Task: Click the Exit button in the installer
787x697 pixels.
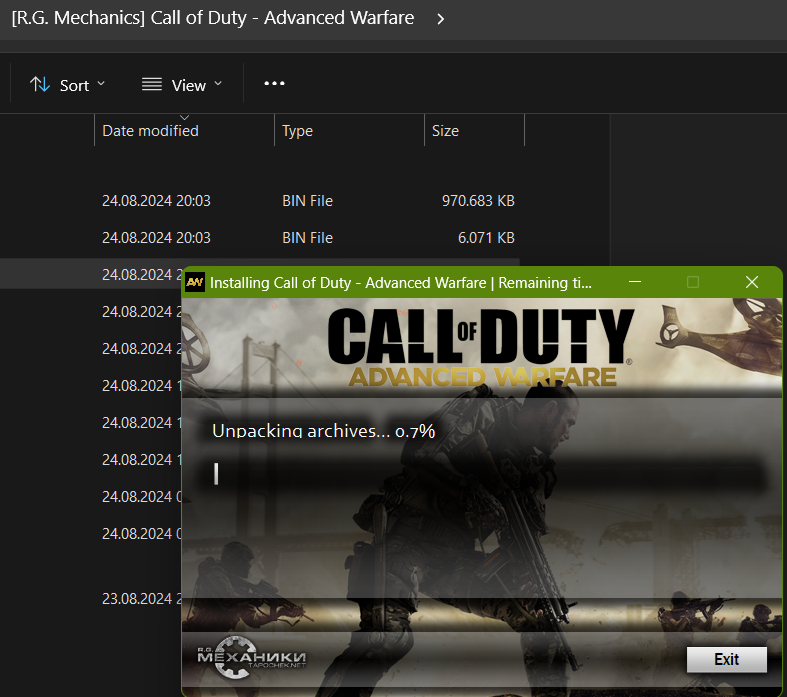Action: [x=726, y=659]
